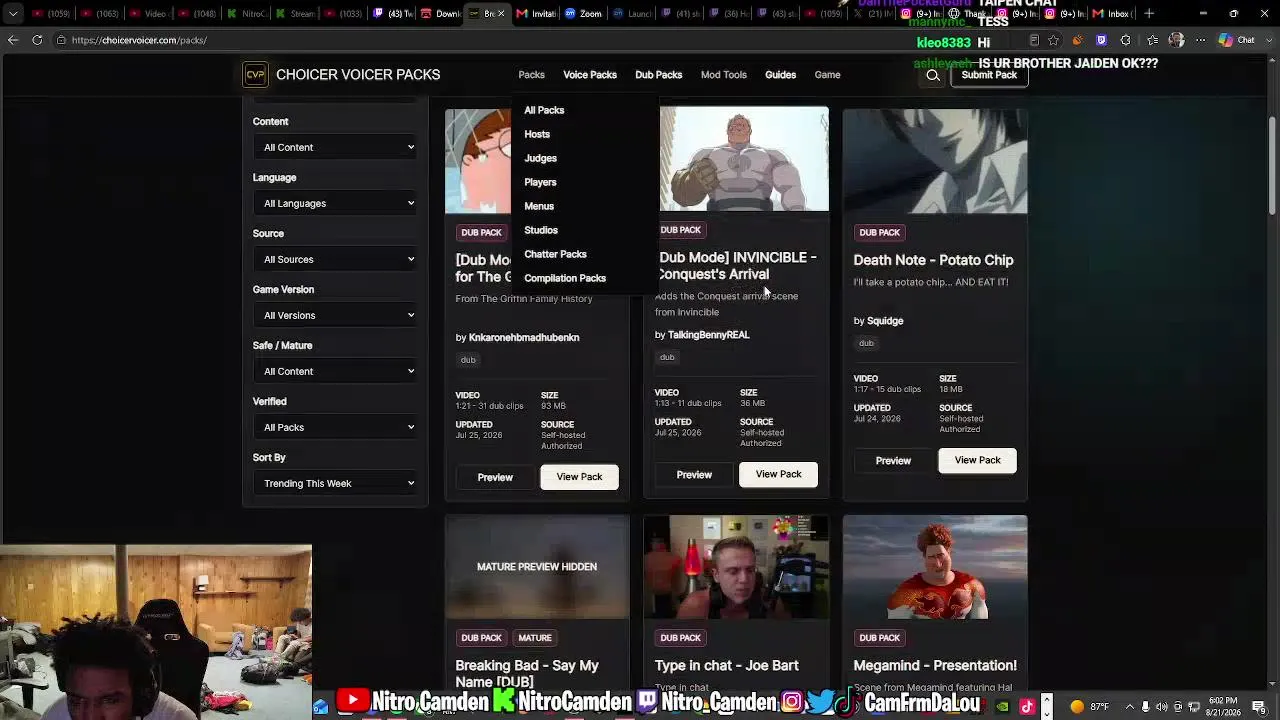Expand the Content filter dropdown
The width and height of the screenshot is (1280, 720).
337,147
